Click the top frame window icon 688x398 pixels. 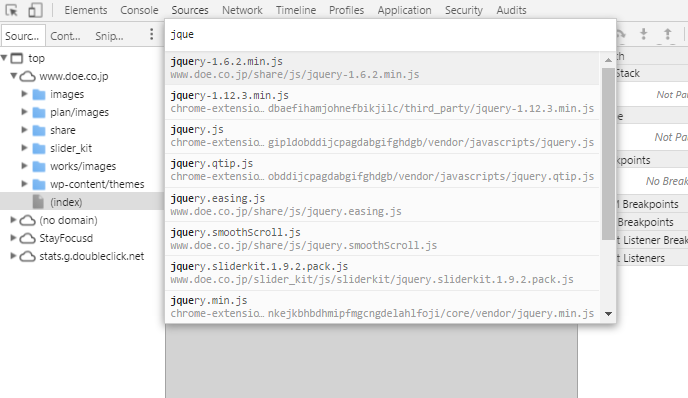(x=17, y=58)
